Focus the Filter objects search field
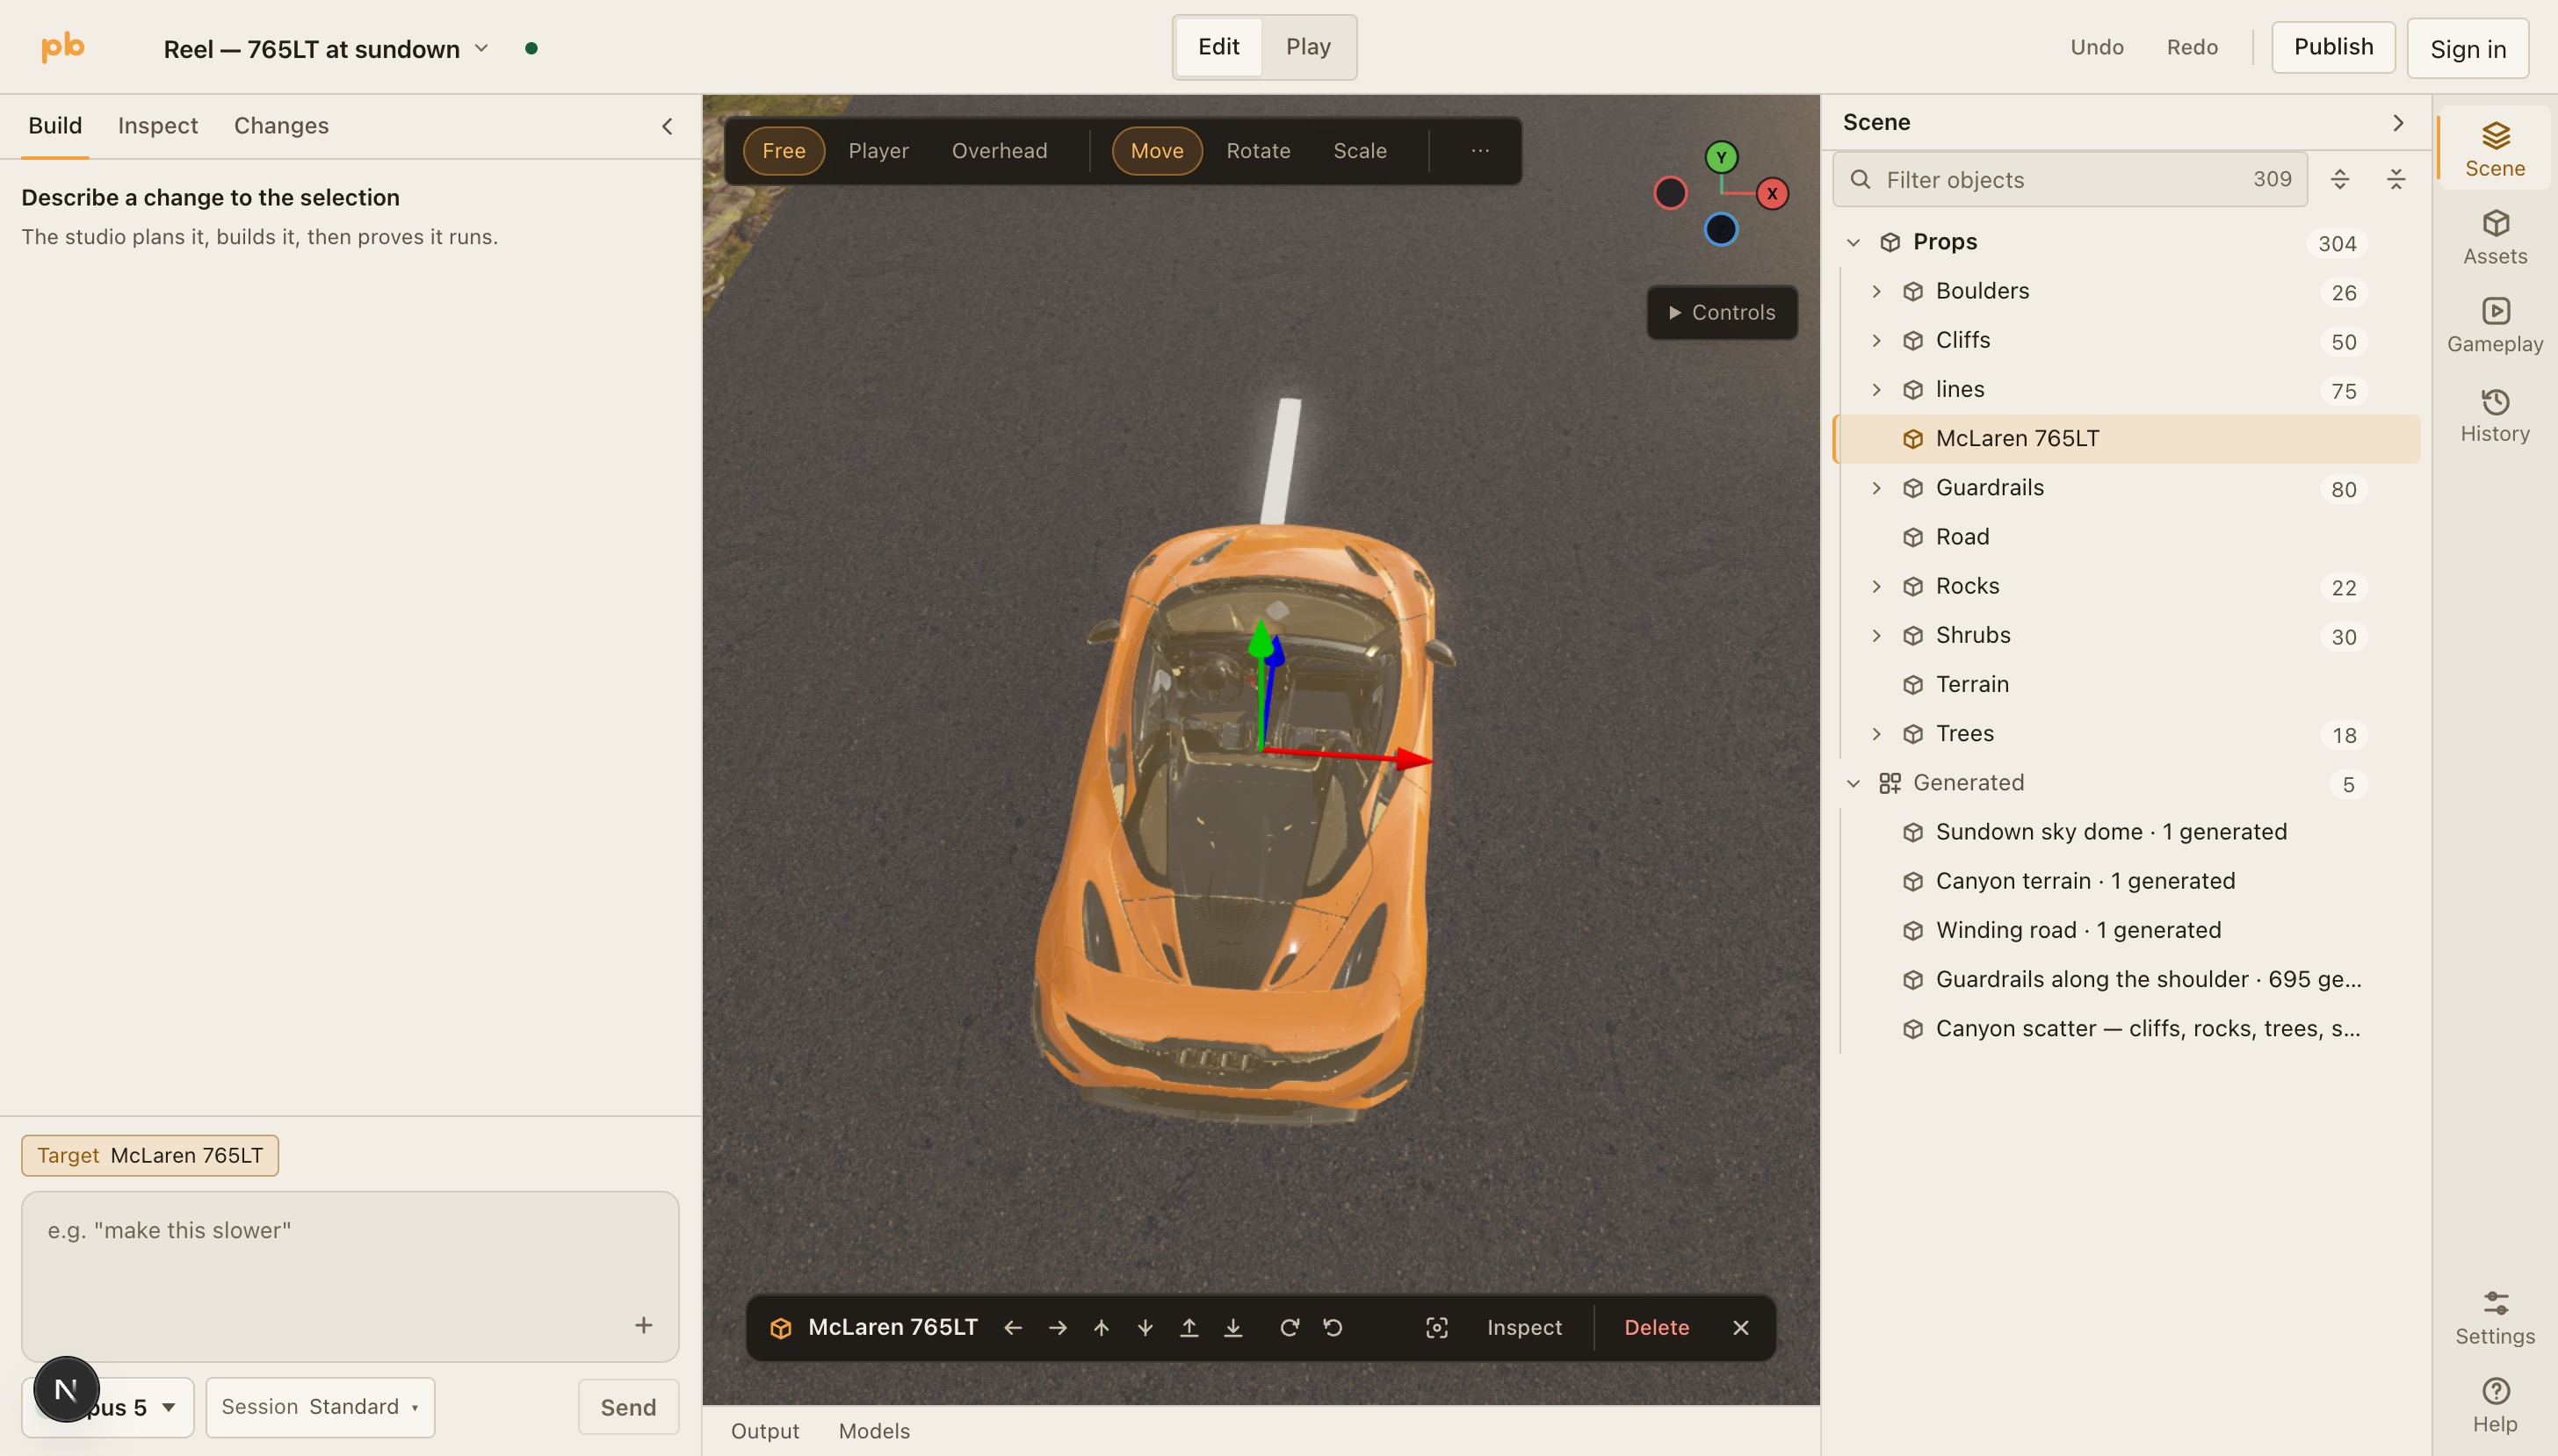Screen dimensions: 2558x1456 coord(2069,179)
